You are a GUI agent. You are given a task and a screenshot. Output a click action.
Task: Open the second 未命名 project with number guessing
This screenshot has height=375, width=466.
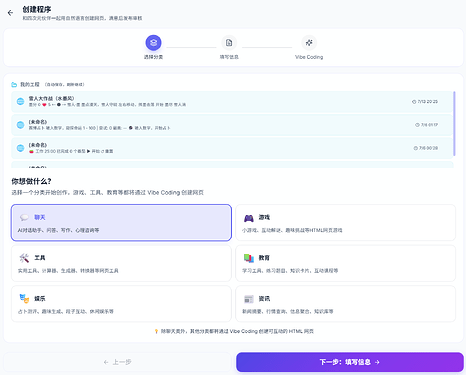point(232,125)
